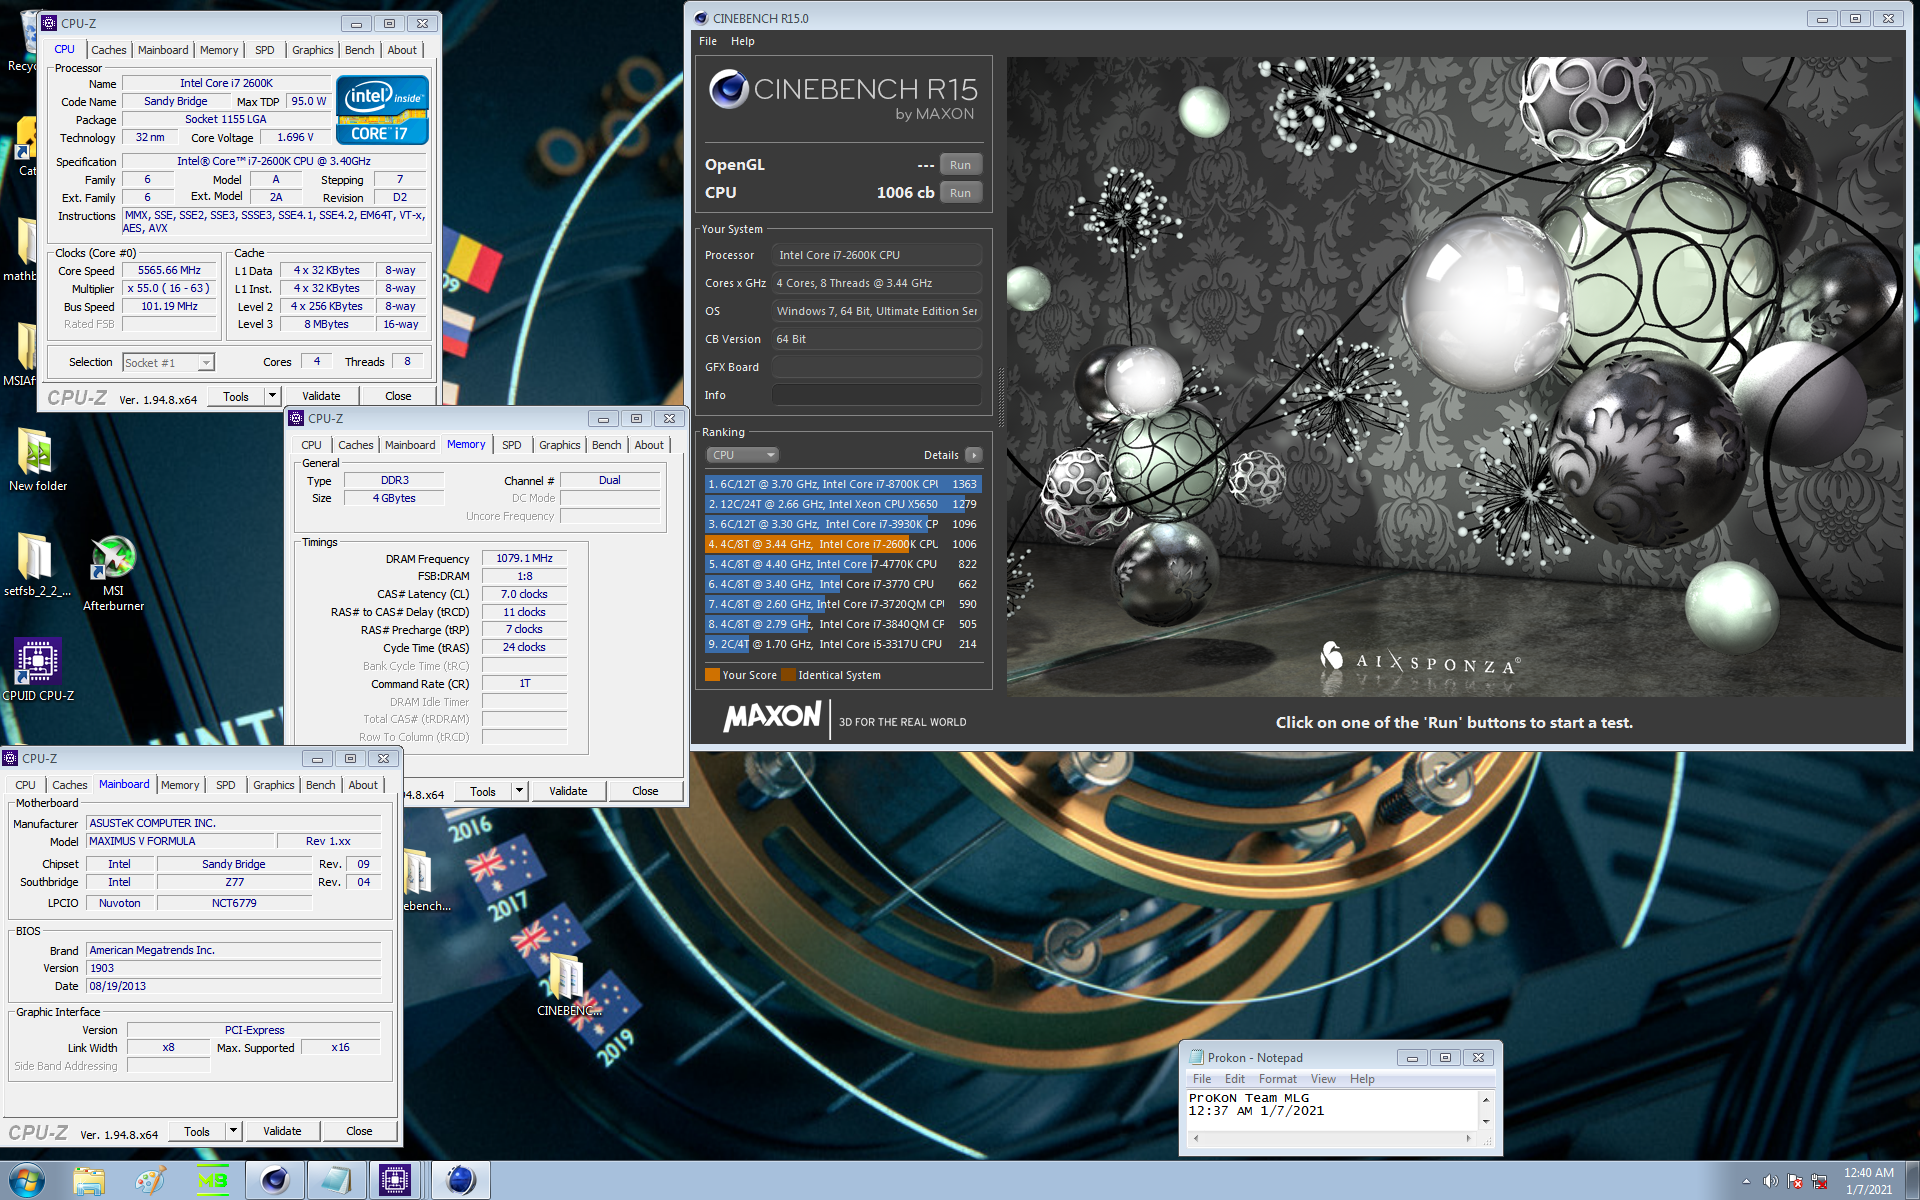
Task: Run the CPU benchmark
Action: (960, 193)
